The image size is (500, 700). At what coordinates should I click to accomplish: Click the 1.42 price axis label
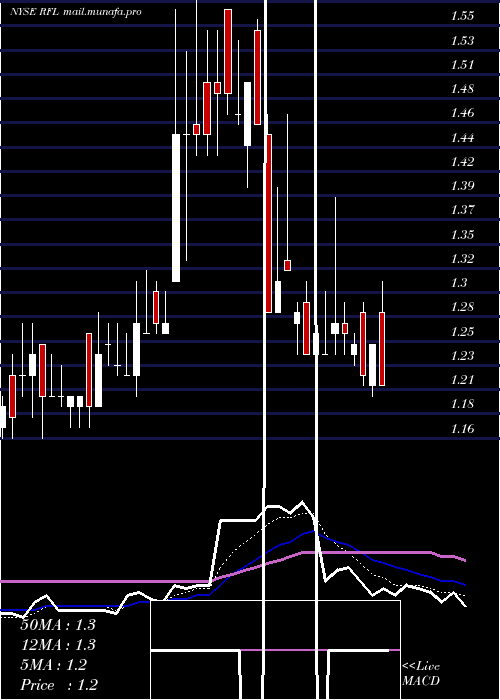pyautogui.click(x=462, y=162)
